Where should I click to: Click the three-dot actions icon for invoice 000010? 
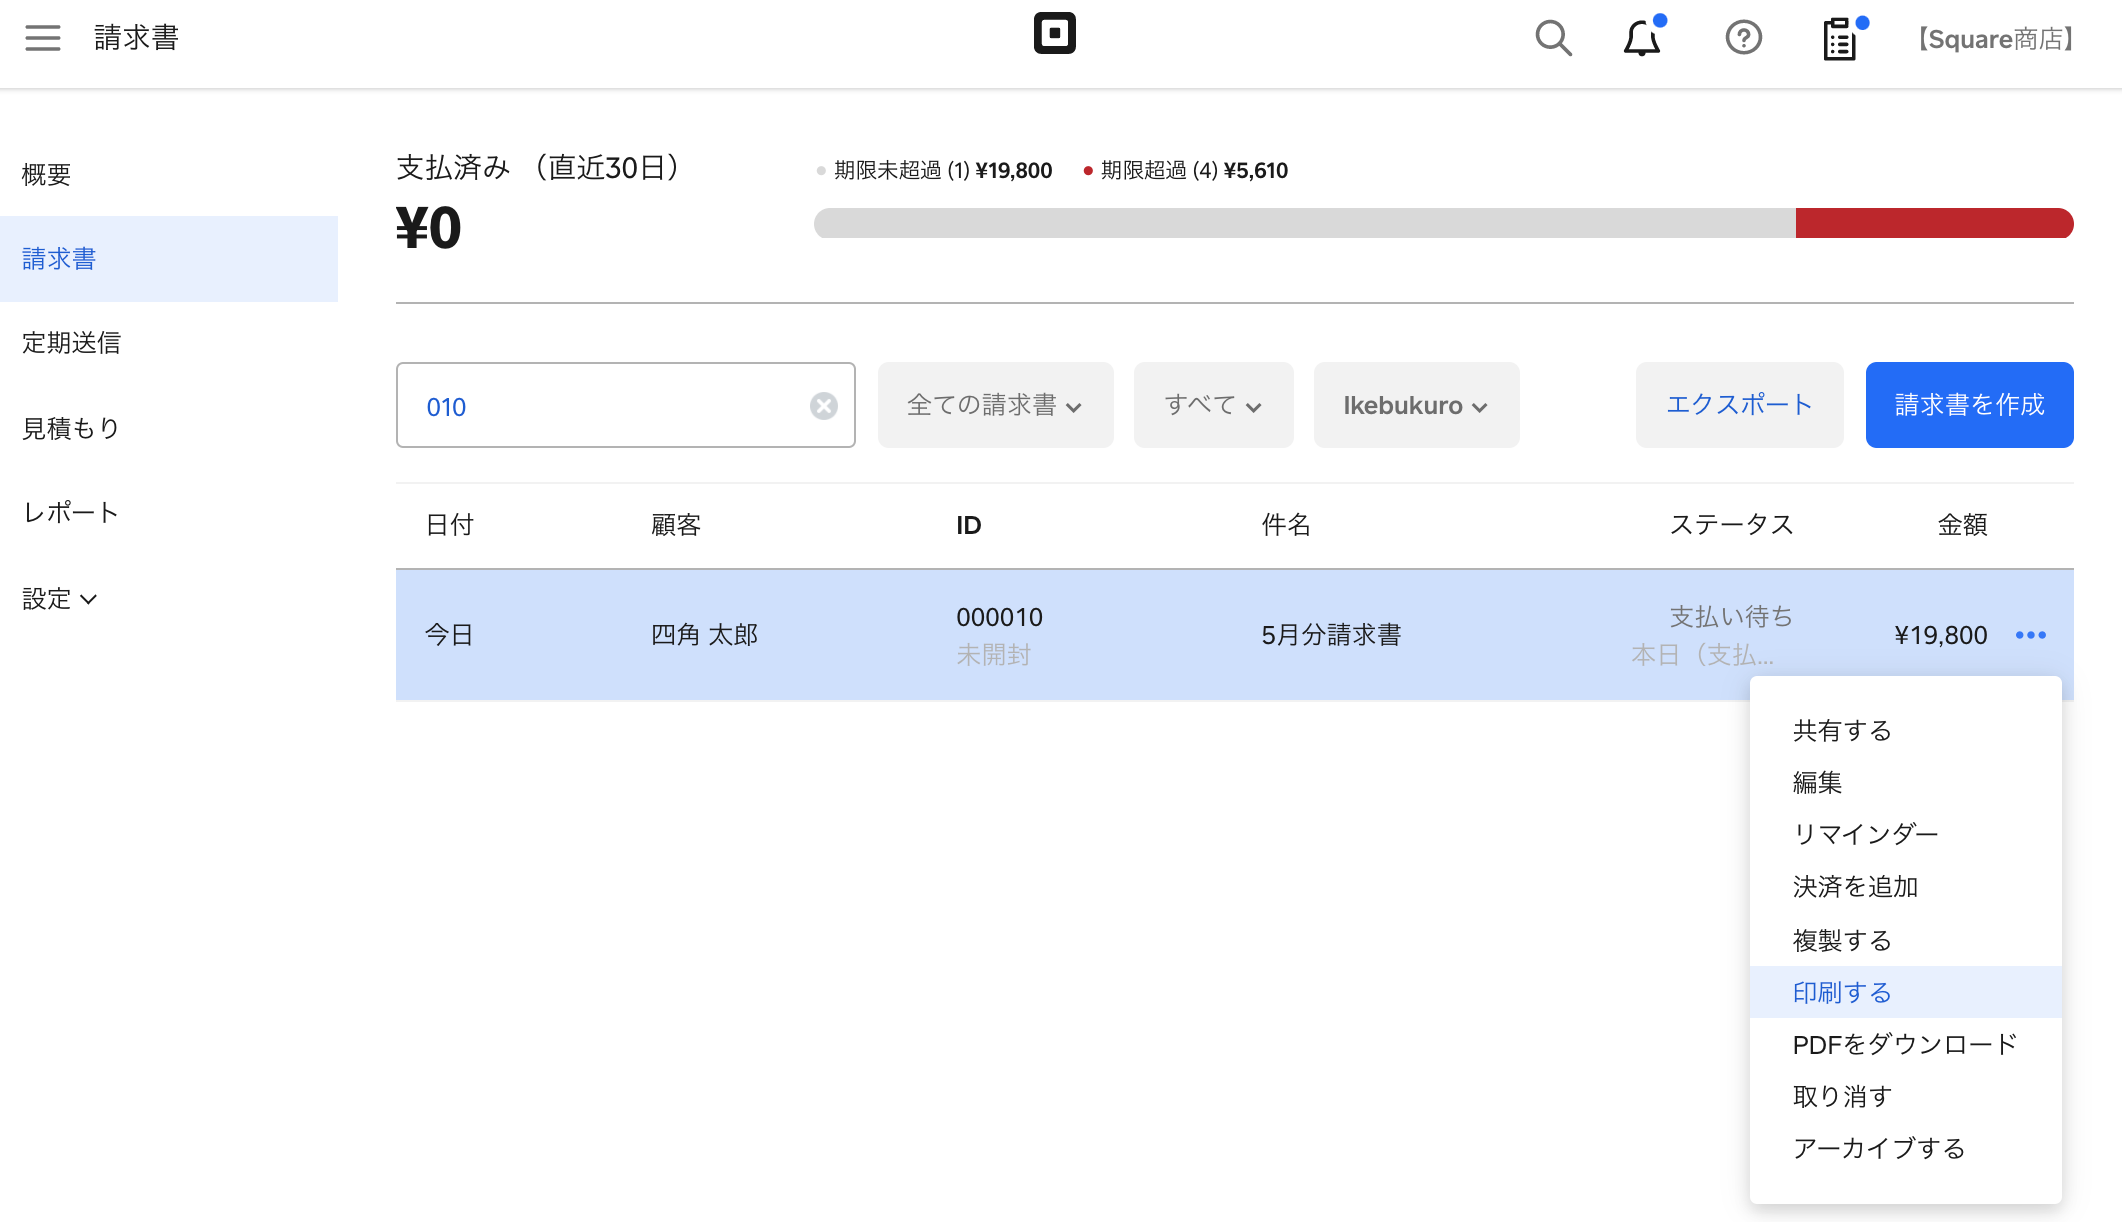pyautogui.click(x=2030, y=635)
